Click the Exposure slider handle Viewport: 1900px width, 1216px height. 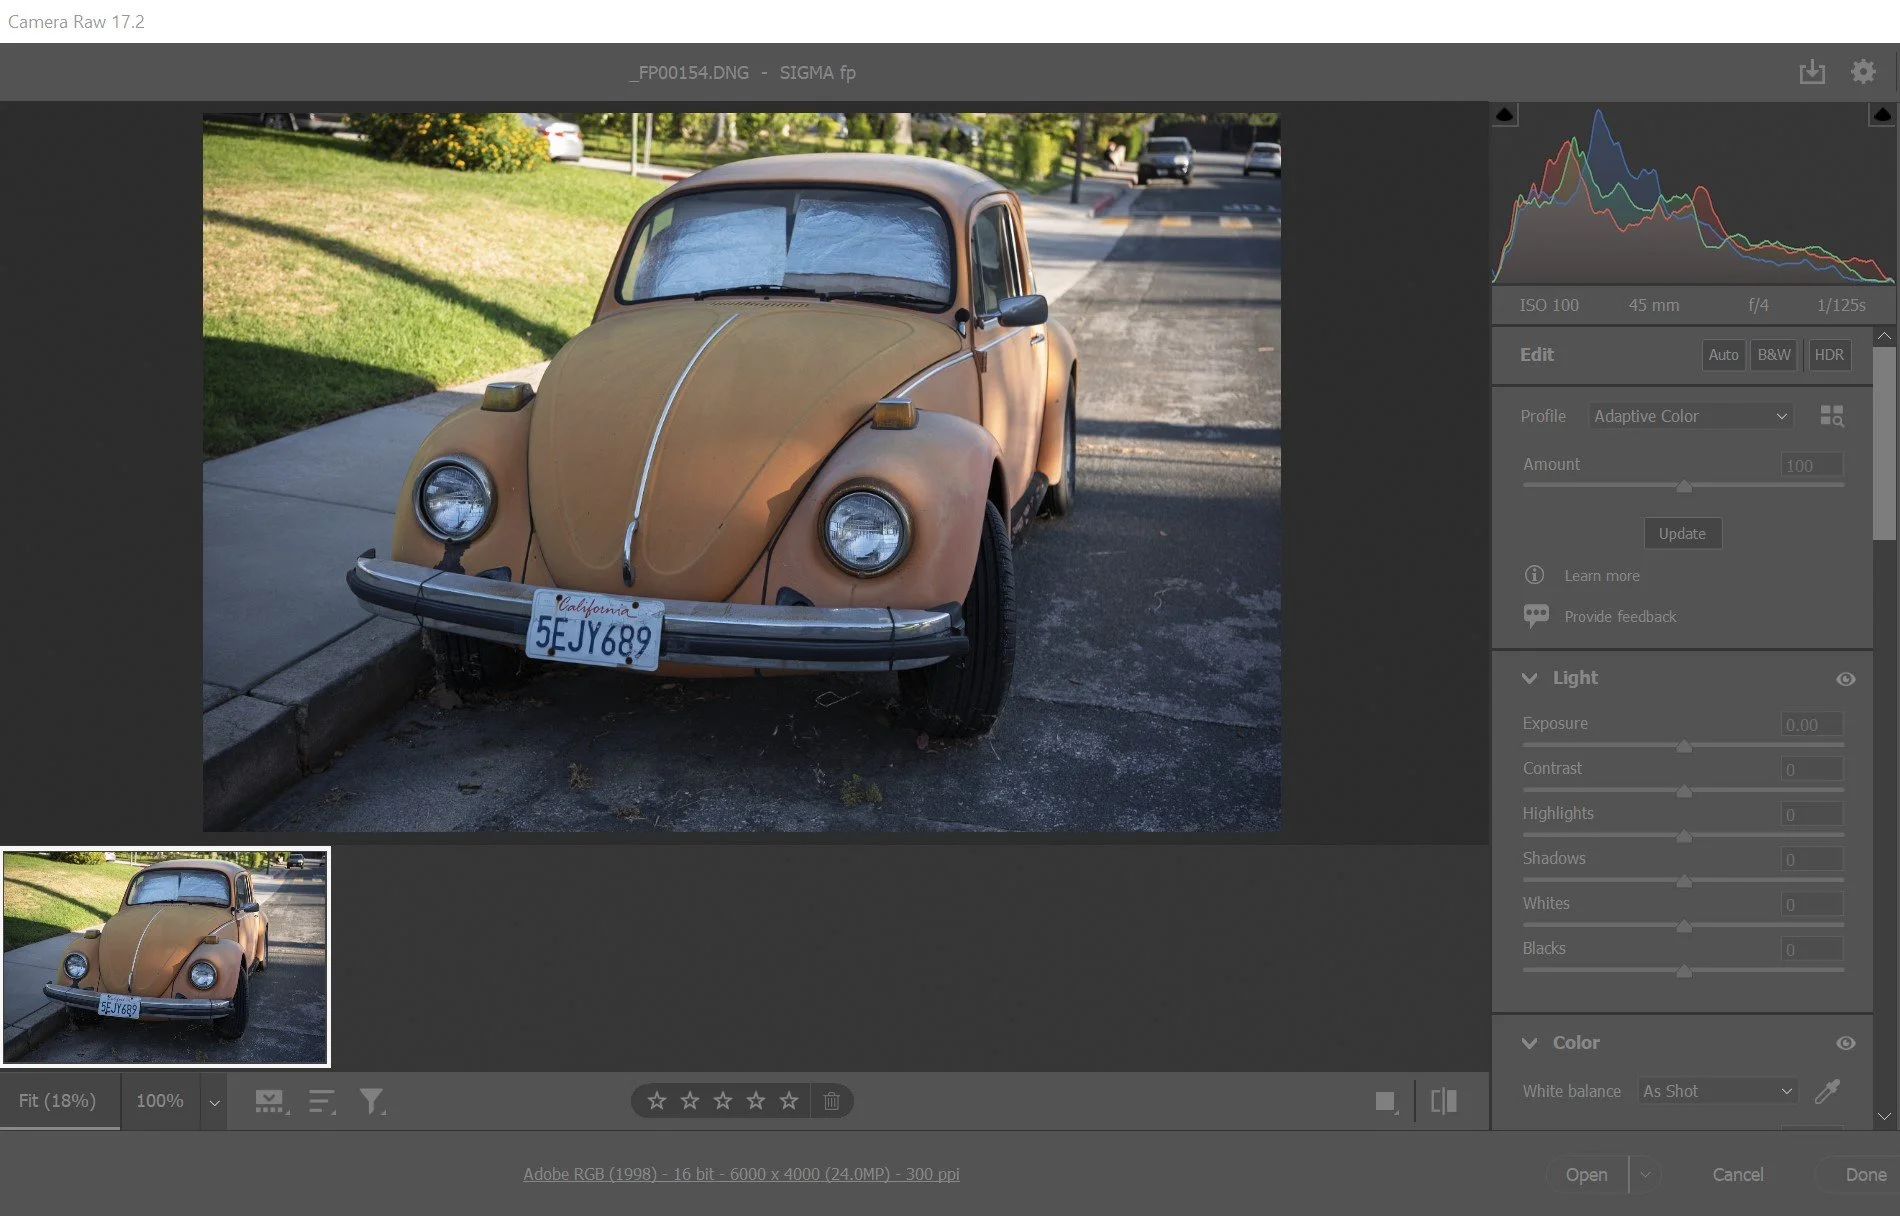pyautogui.click(x=1684, y=746)
